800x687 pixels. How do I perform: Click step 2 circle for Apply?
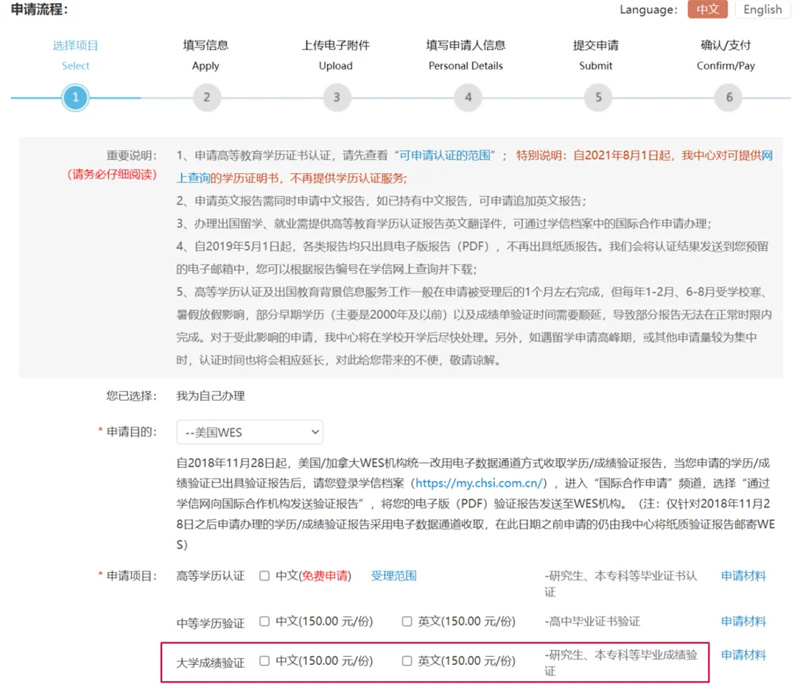[x=206, y=97]
